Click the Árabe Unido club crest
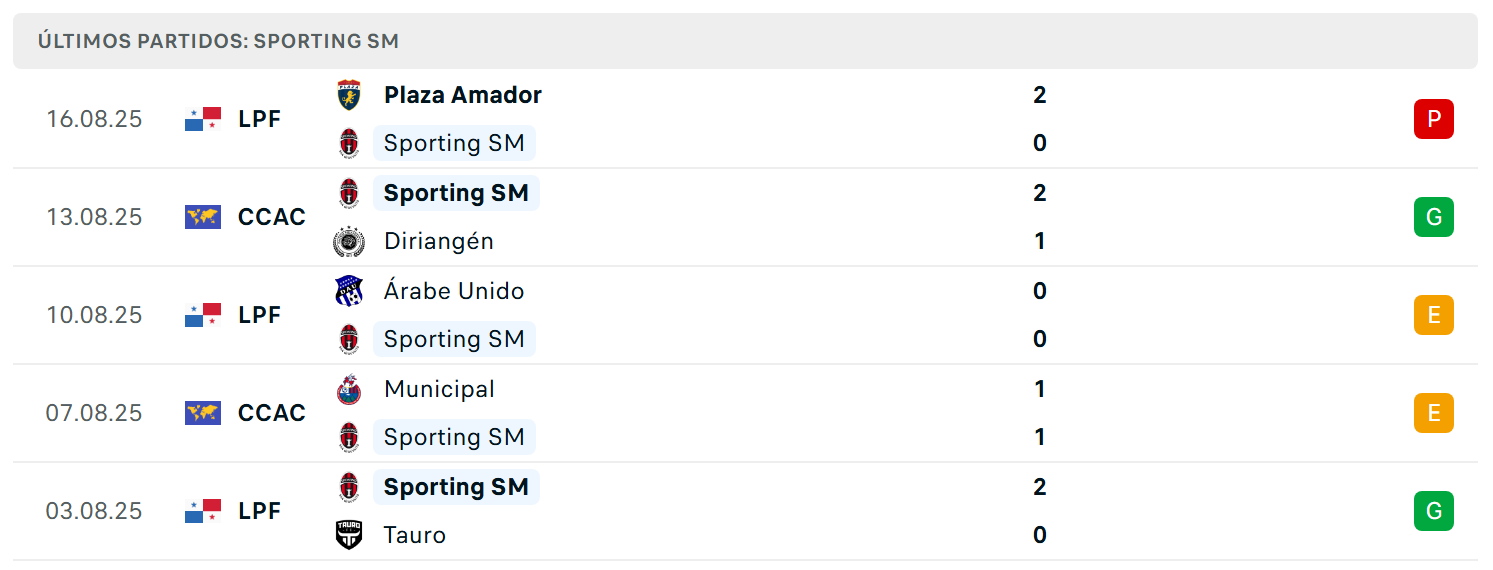Image resolution: width=1493 pixels, height=570 pixels. tap(348, 291)
